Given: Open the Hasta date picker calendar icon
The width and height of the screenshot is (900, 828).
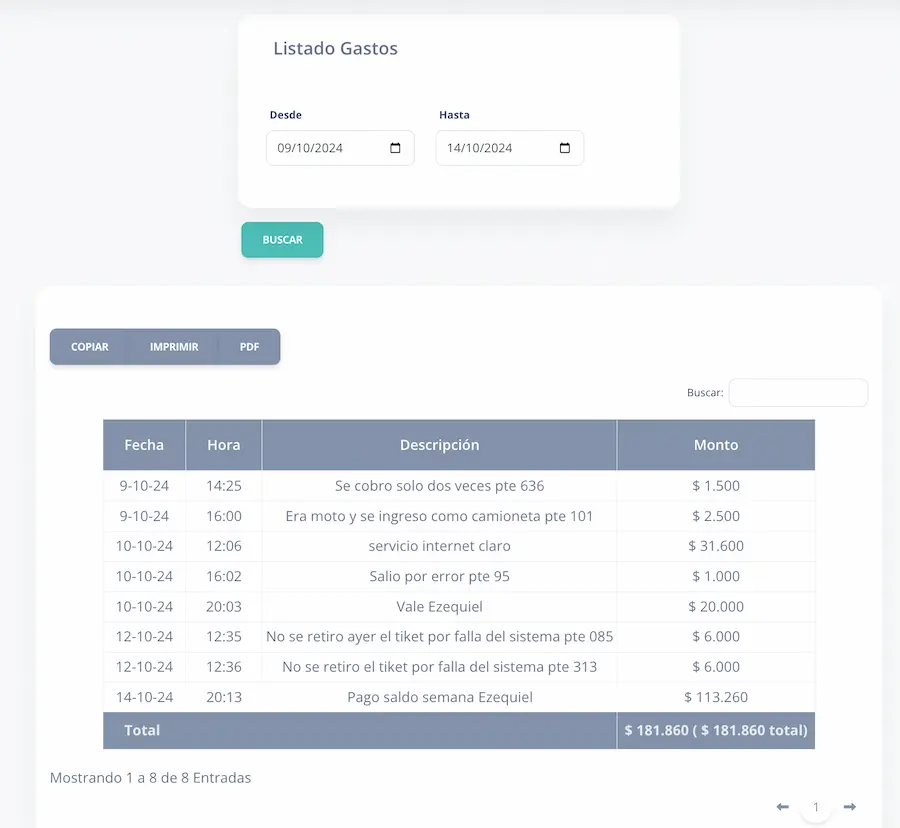Looking at the screenshot, I should click(x=565, y=148).
